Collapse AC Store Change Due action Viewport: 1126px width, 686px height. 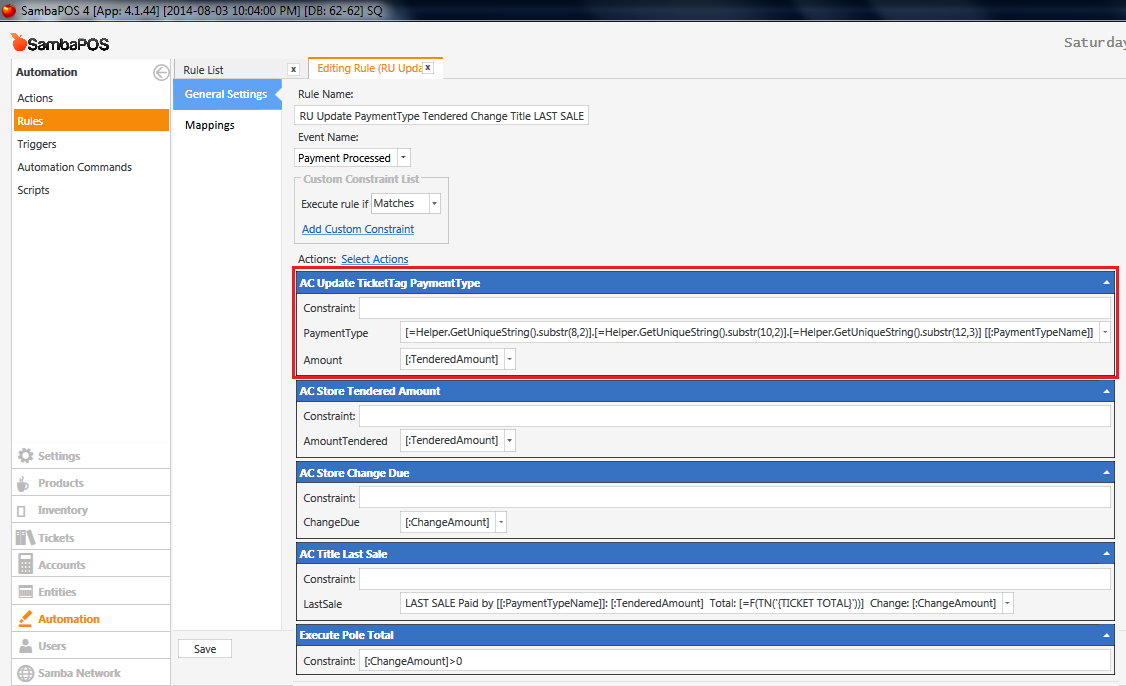tap(1106, 473)
